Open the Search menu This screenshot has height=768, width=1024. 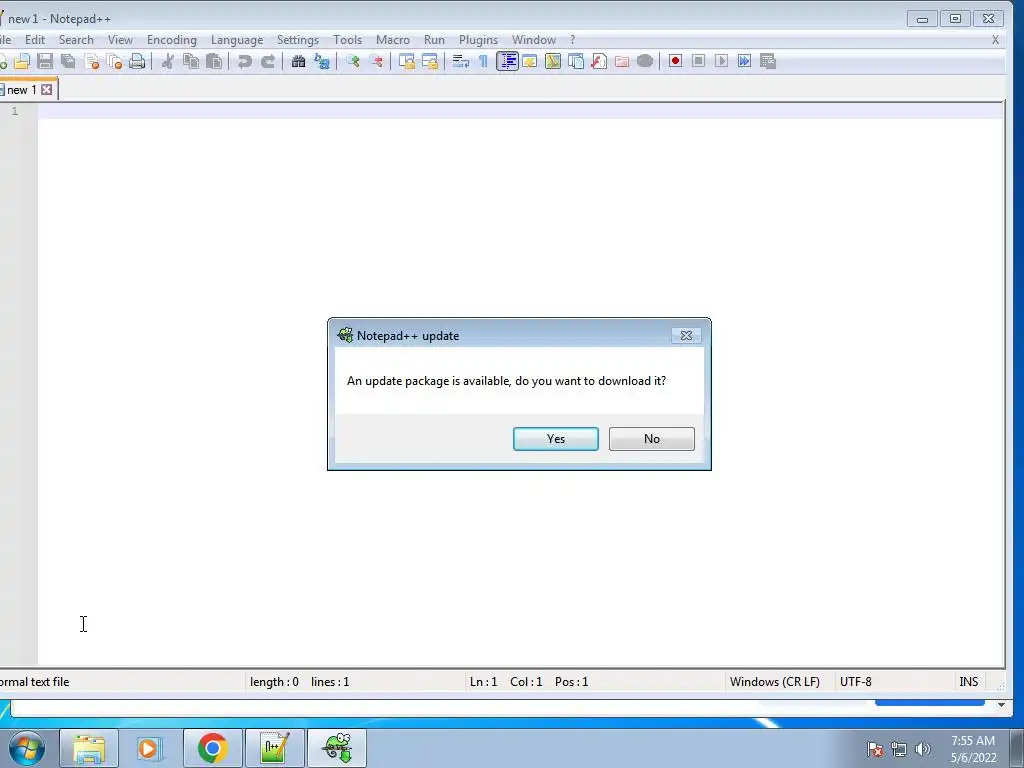(x=76, y=40)
